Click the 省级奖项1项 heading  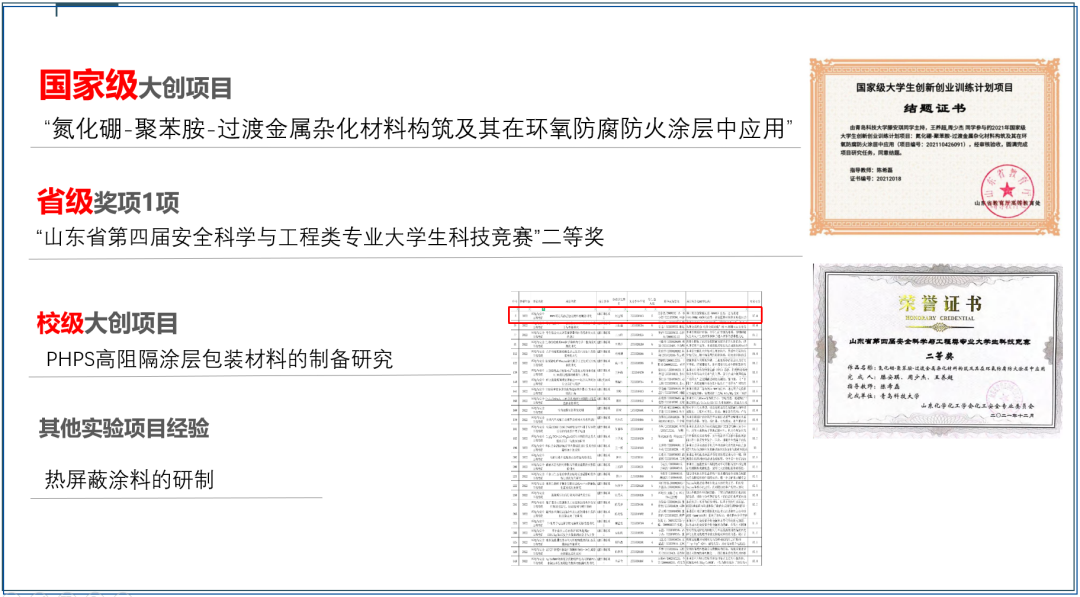point(108,203)
